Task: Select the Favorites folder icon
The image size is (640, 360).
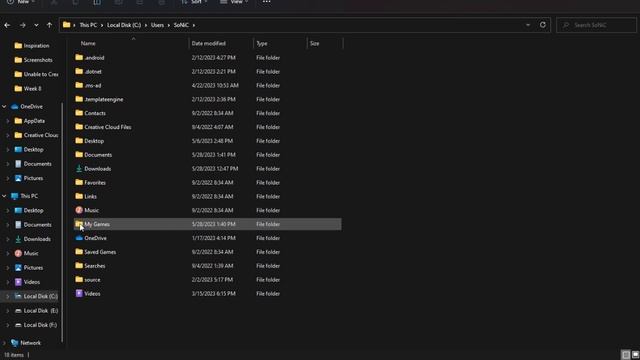Action: coord(79,182)
